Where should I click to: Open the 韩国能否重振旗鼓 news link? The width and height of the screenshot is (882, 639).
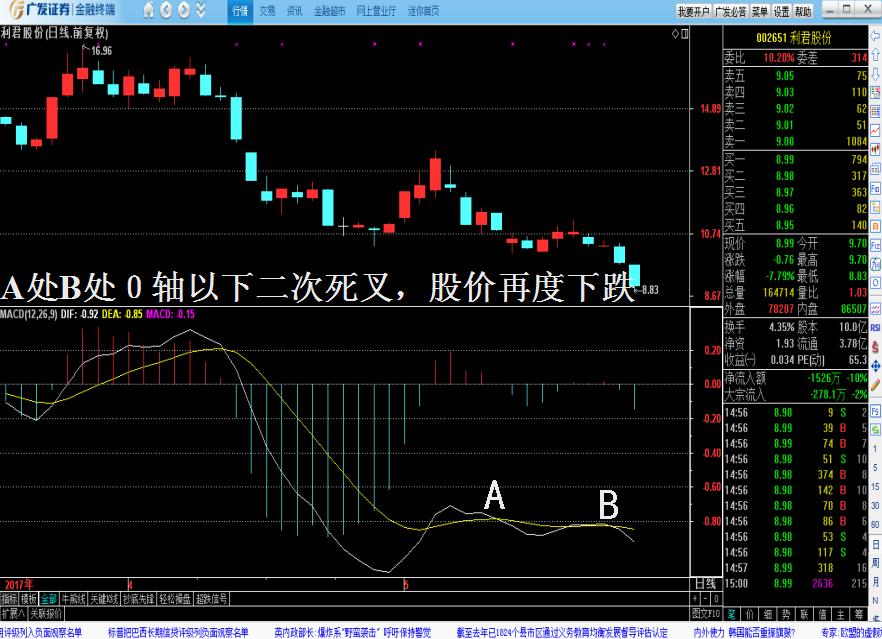pos(762,631)
